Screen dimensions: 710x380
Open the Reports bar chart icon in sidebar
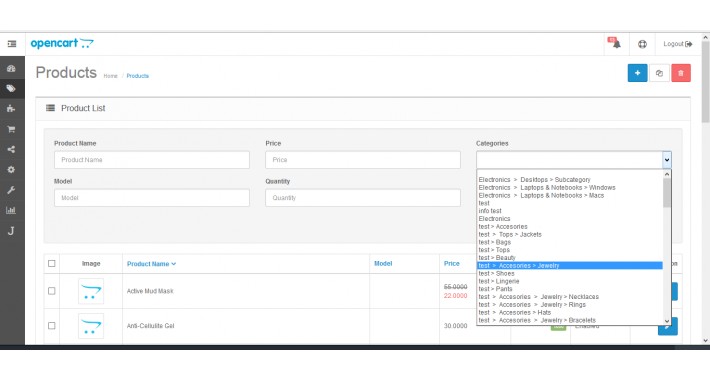point(11,210)
